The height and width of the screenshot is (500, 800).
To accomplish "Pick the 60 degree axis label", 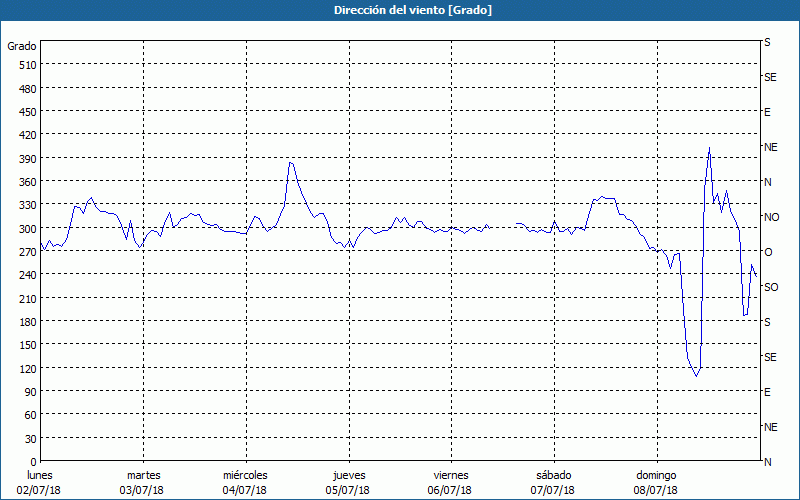I will 31,415.
